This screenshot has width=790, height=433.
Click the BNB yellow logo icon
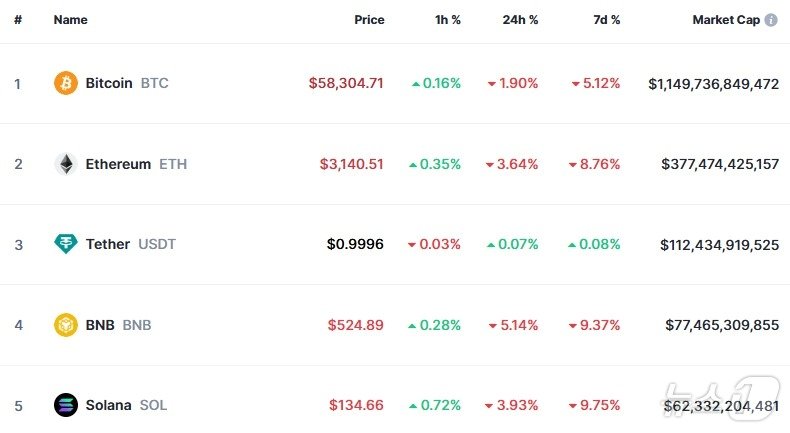66,325
